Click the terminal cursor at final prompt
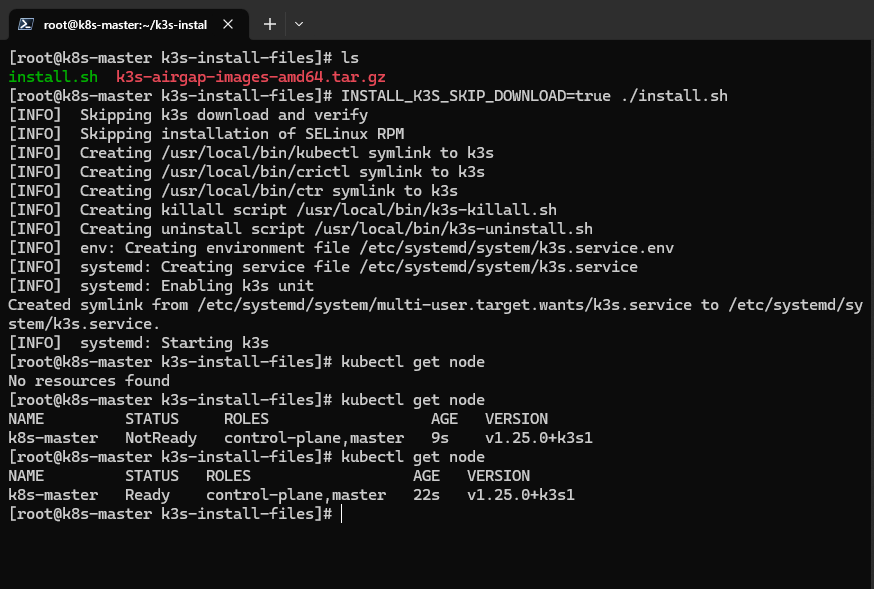Image resolution: width=874 pixels, height=589 pixels. [x=342, y=514]
